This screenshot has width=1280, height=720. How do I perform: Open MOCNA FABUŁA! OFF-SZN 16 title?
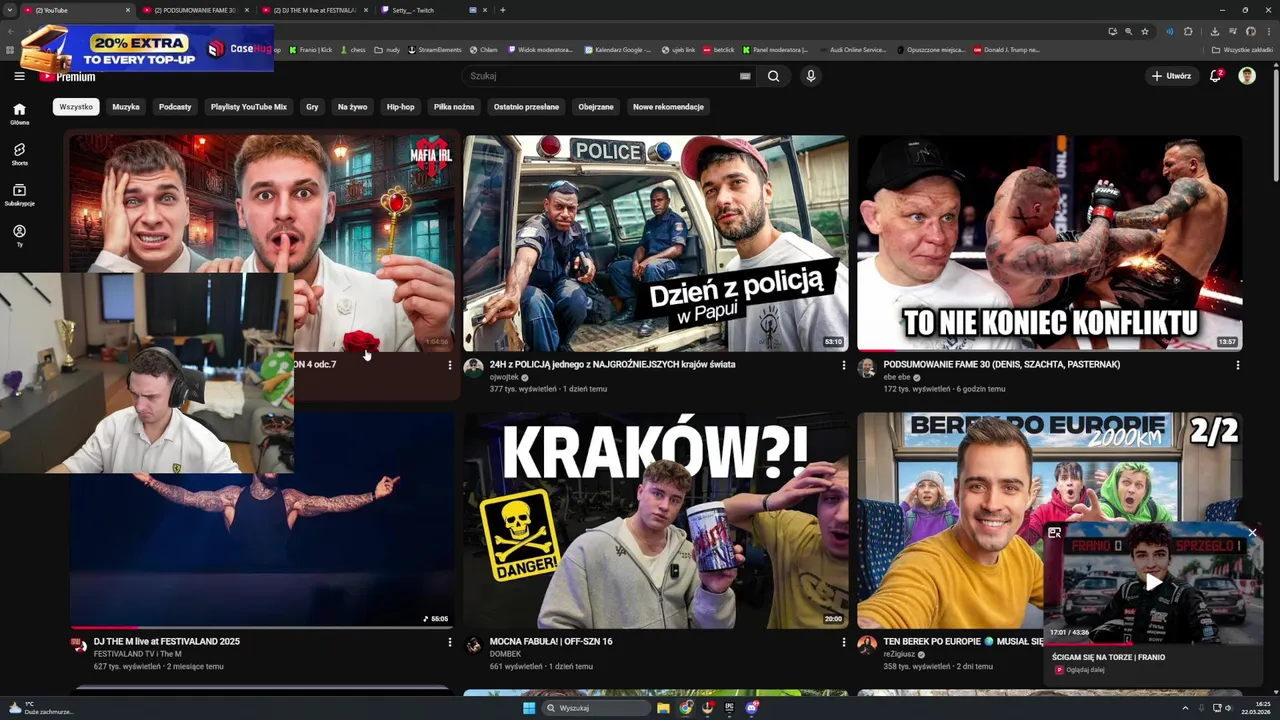tap(550, 642)
